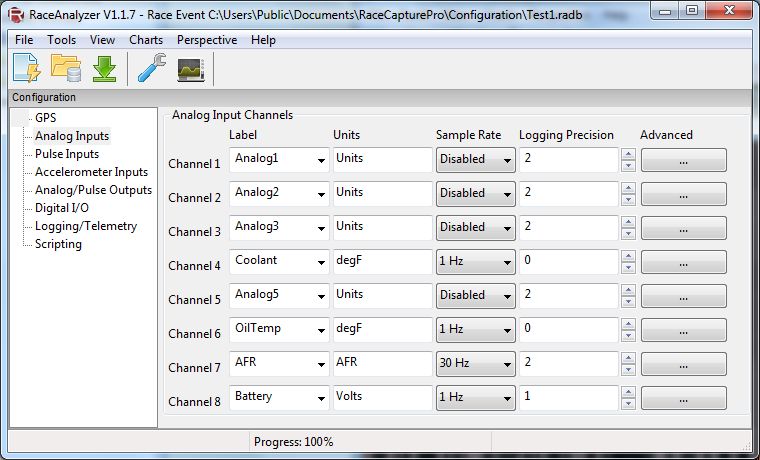Viewport: 760px width, 460px height.
Task: Click Channel 8 units field Volts
Action: 382,397
